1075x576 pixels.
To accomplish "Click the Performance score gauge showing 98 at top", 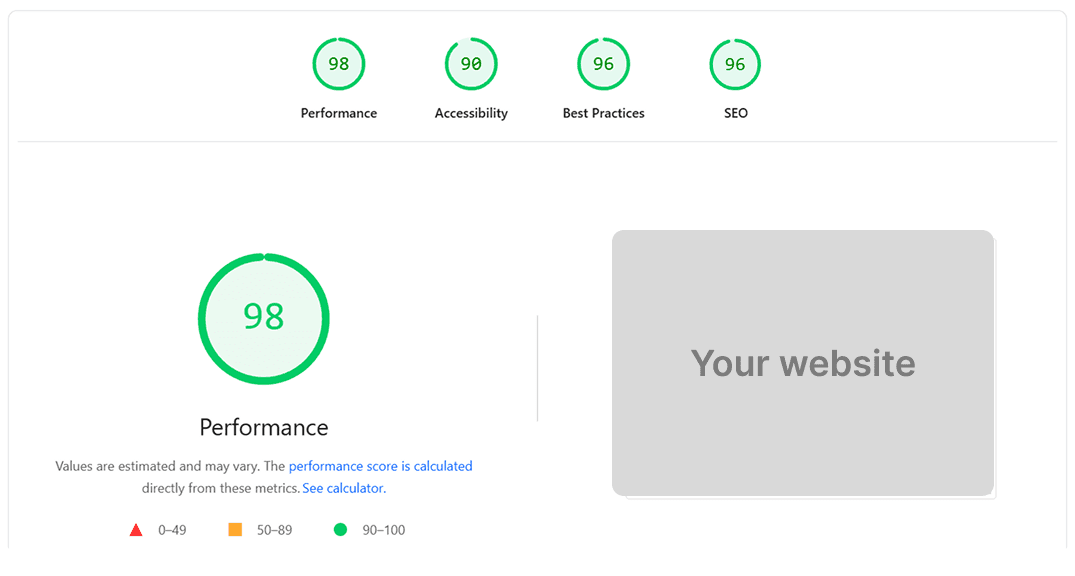I will click(x=339, y=64).
